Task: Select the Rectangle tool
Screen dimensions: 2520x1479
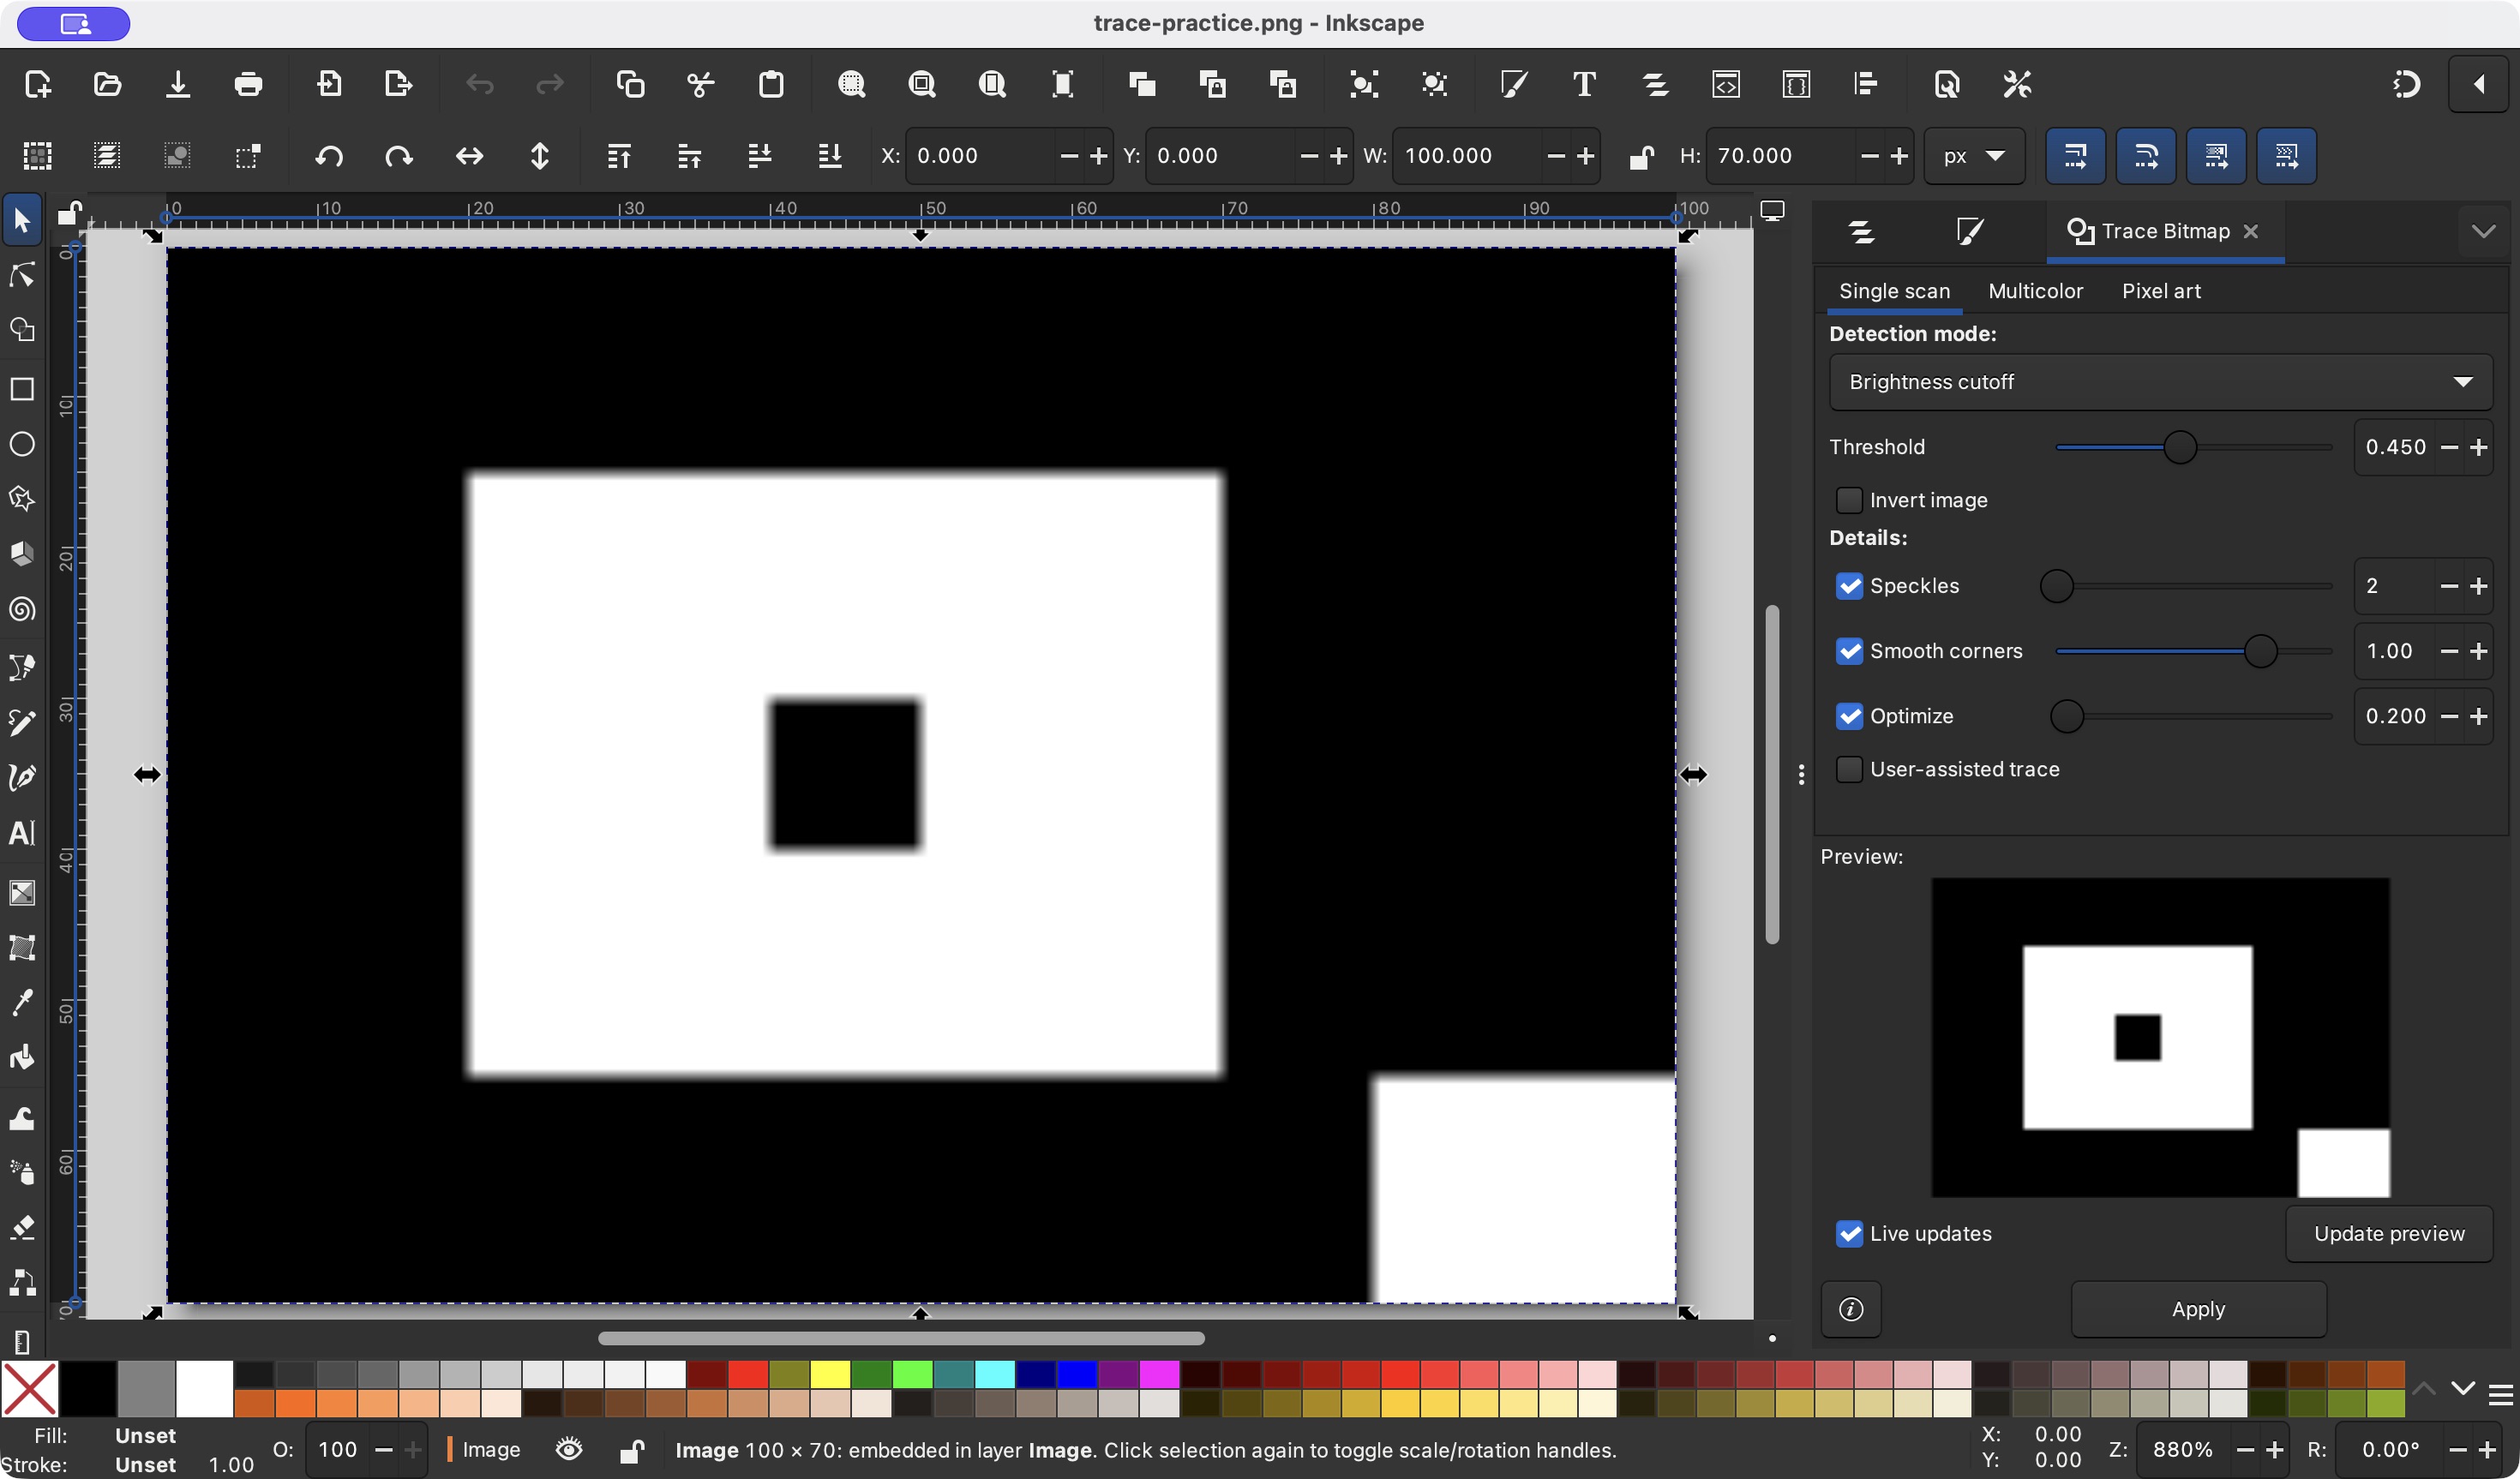Action: [x=22, y=389]
